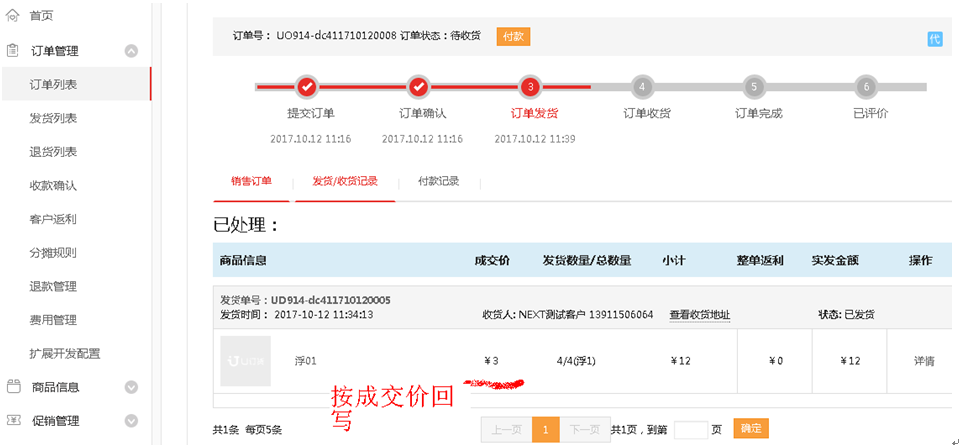Select 订单列表 in the sidebar
This screenshot has width=974, height=445.
(x=75, y=84)
